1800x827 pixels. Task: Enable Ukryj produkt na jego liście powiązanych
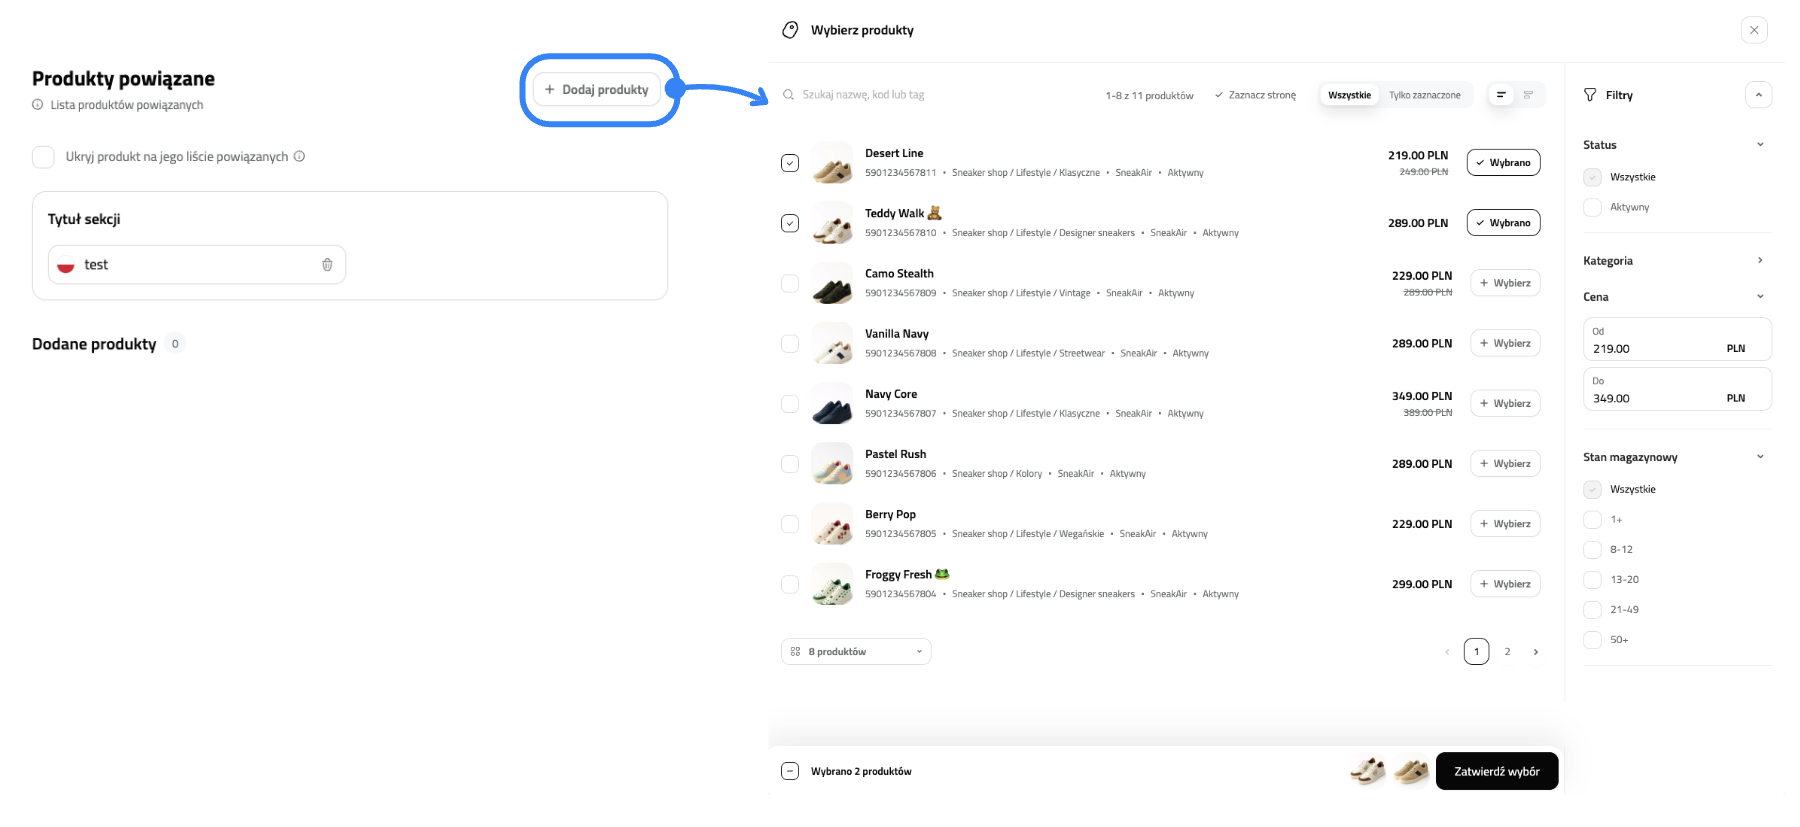[x=43, y=157]
